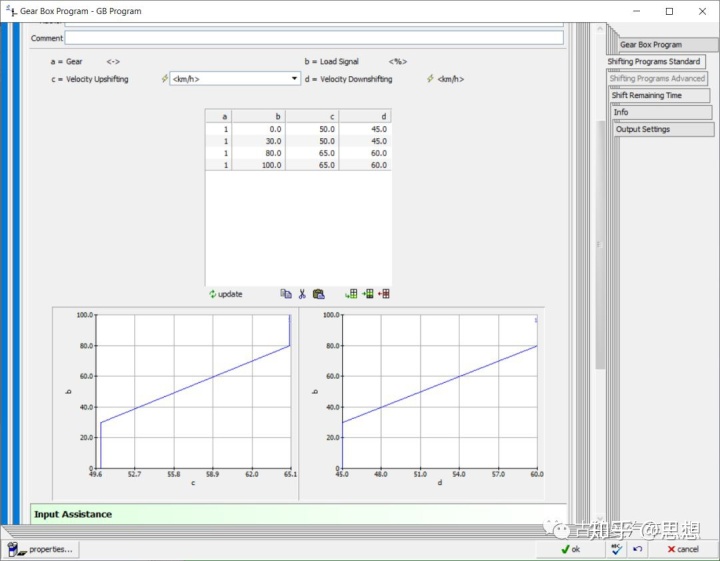This screenshot has height=561, width=720.
Task: Click the update refresh icon
Action: coord(213,294)
